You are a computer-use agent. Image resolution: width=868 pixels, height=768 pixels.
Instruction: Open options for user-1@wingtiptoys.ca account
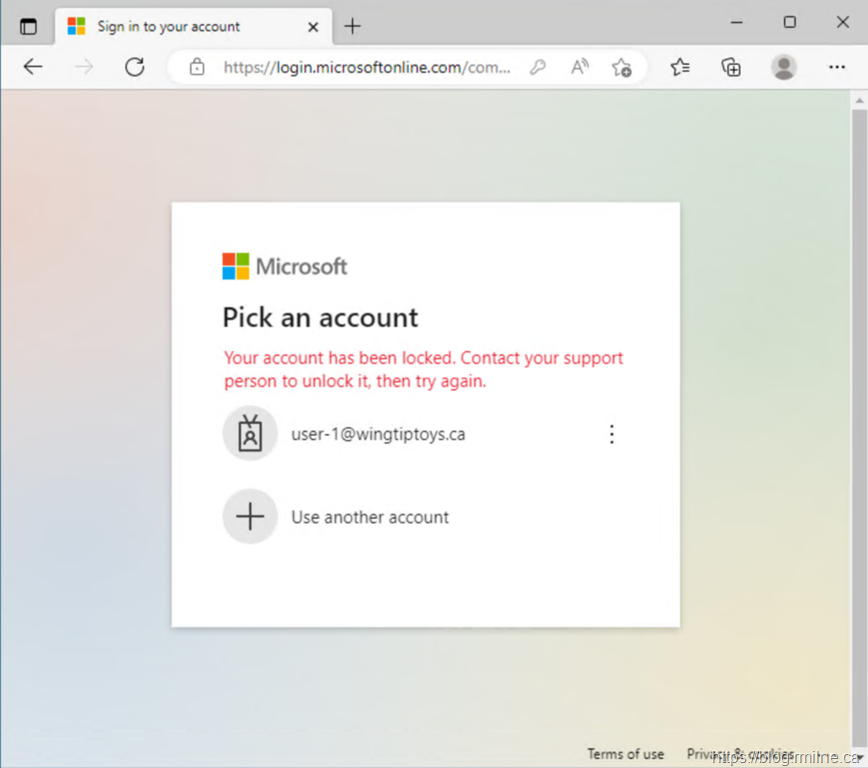pos(612,434)
